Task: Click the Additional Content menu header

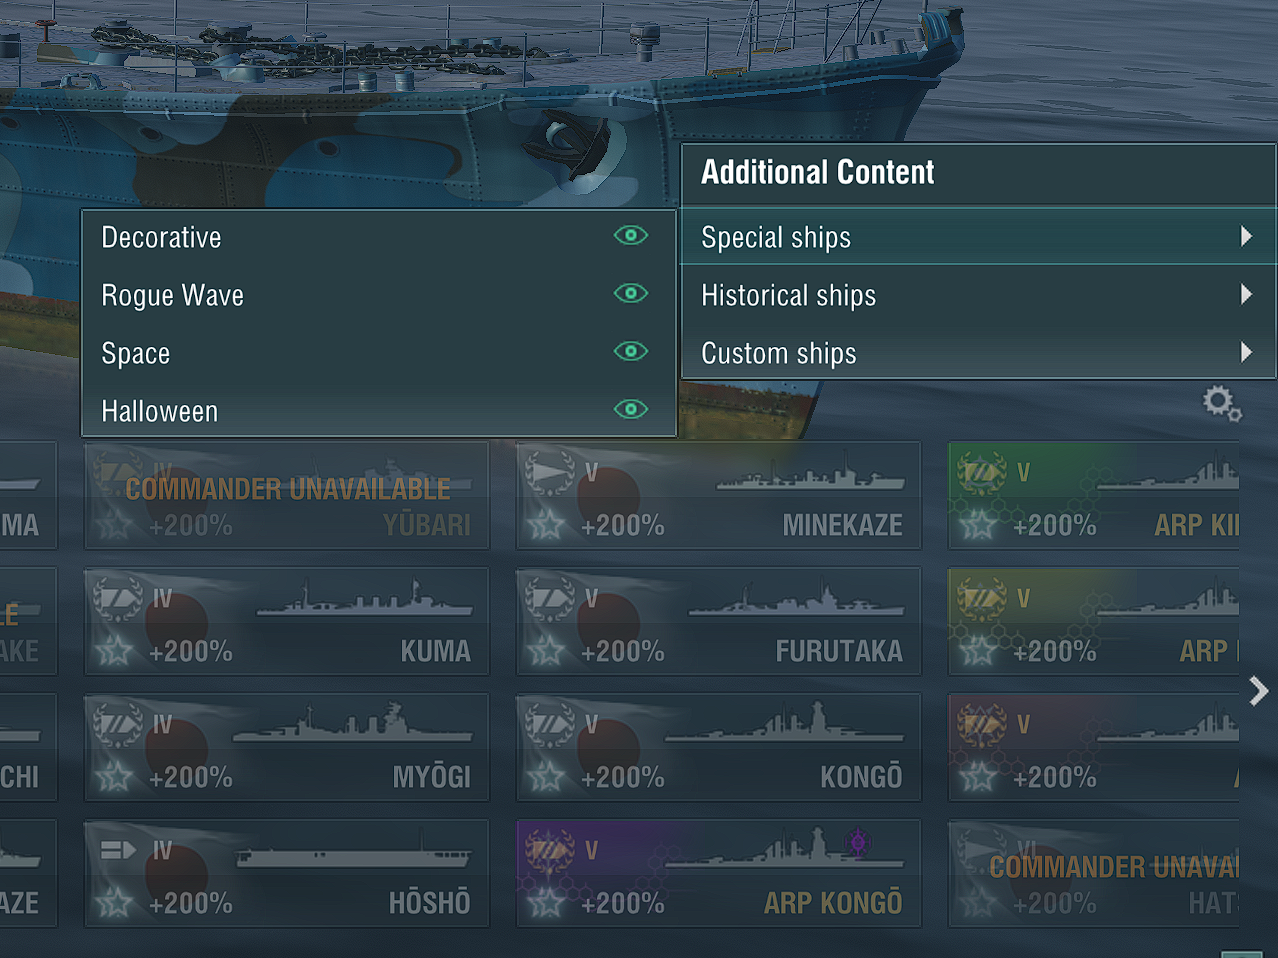Action: 817,172
